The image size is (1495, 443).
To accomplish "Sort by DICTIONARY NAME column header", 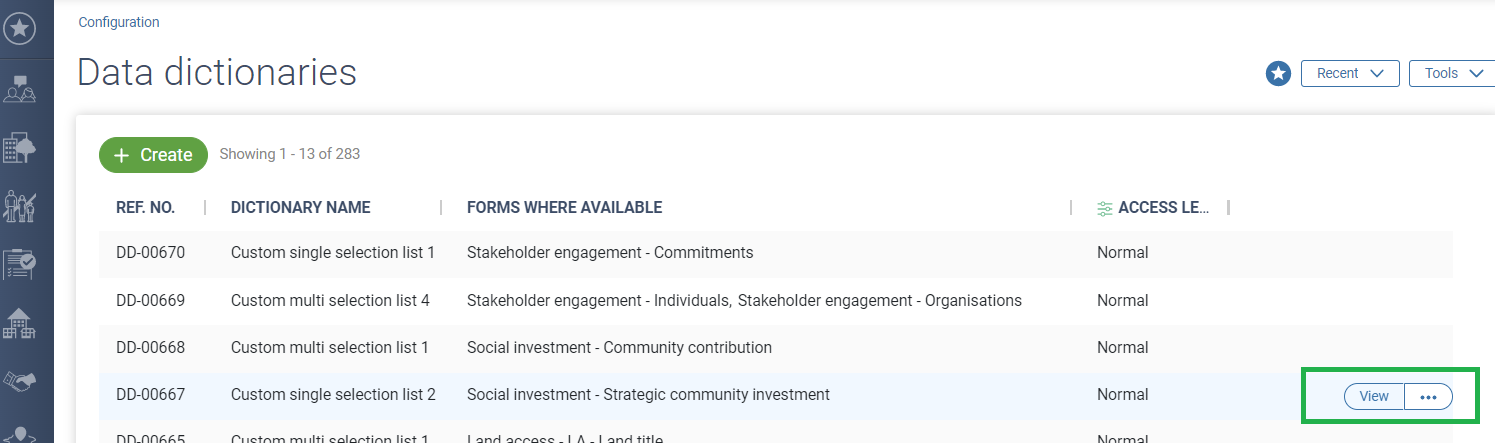I will (300, 208).
